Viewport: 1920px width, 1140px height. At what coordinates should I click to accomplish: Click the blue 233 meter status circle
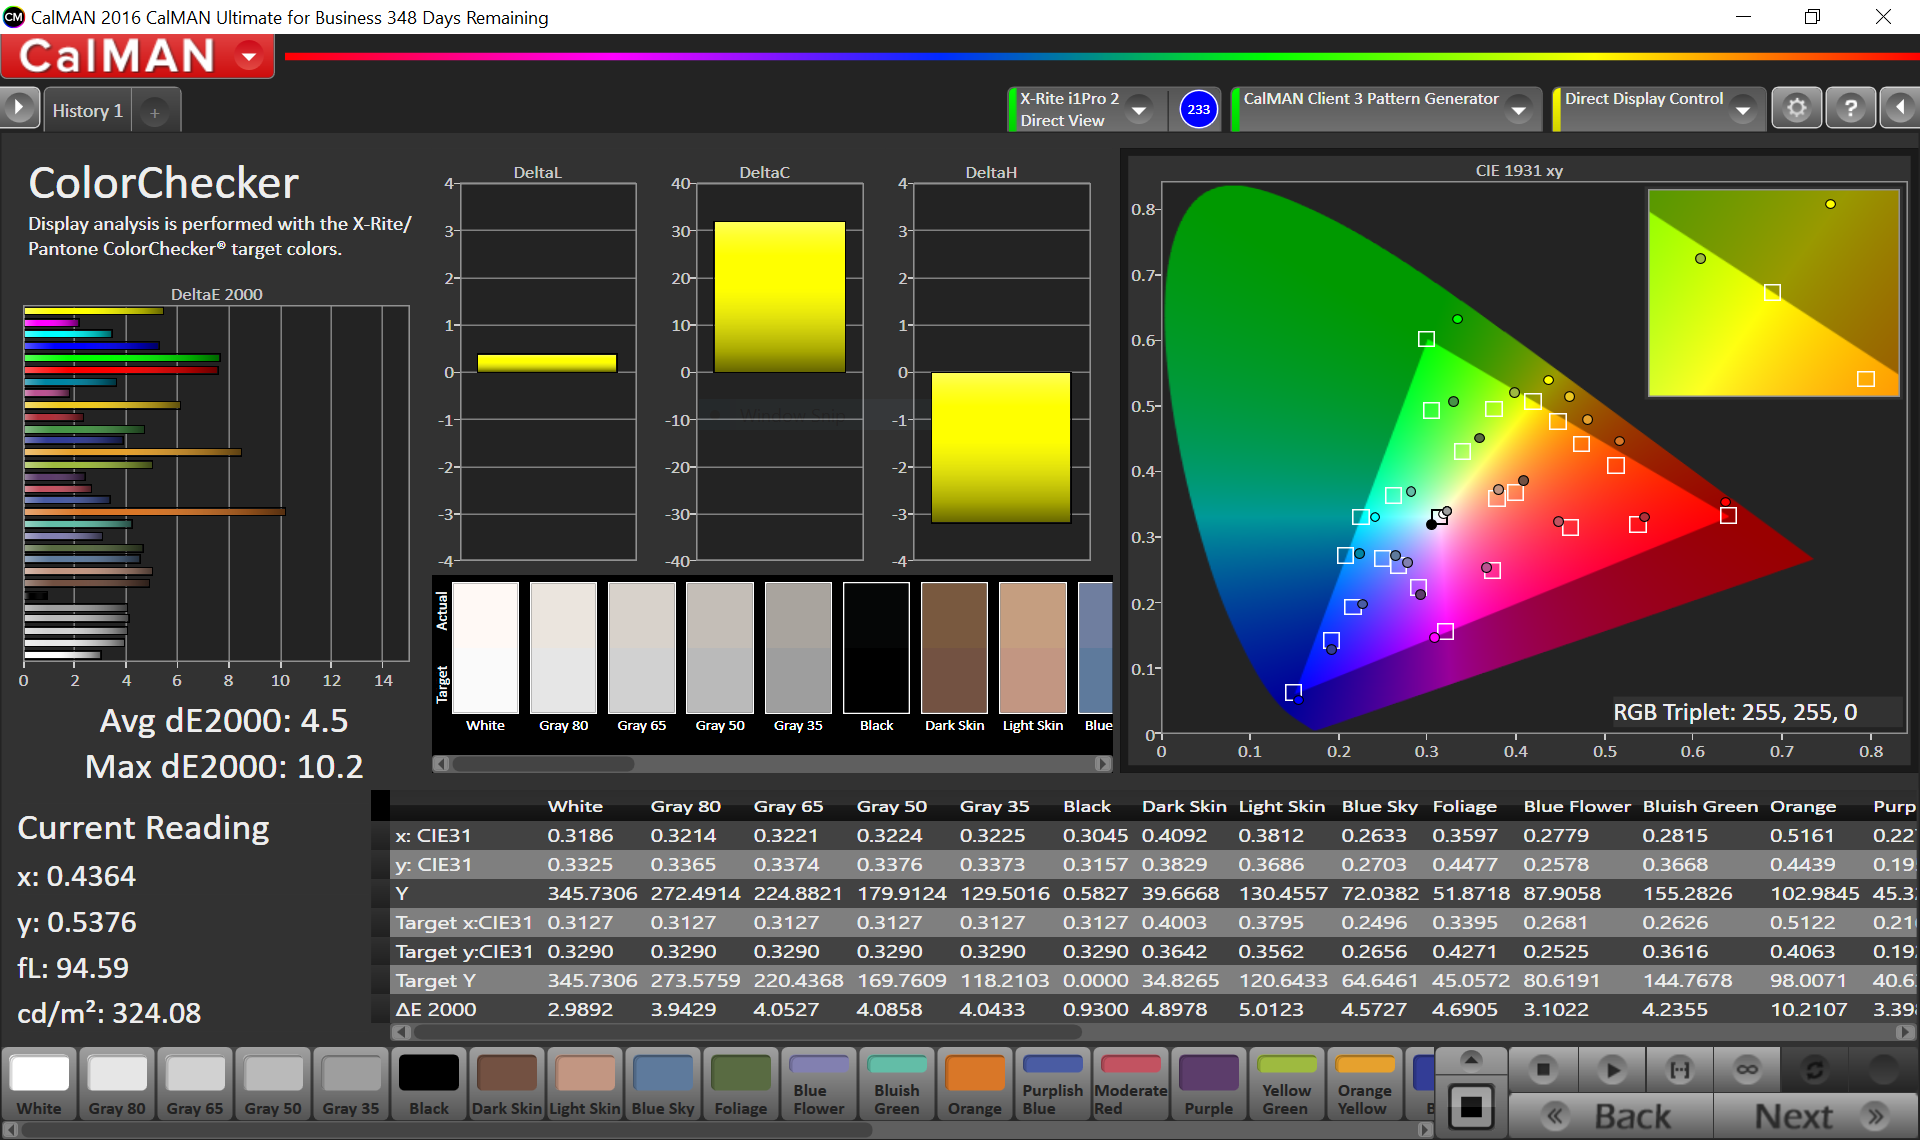[x=1198, y=109]
